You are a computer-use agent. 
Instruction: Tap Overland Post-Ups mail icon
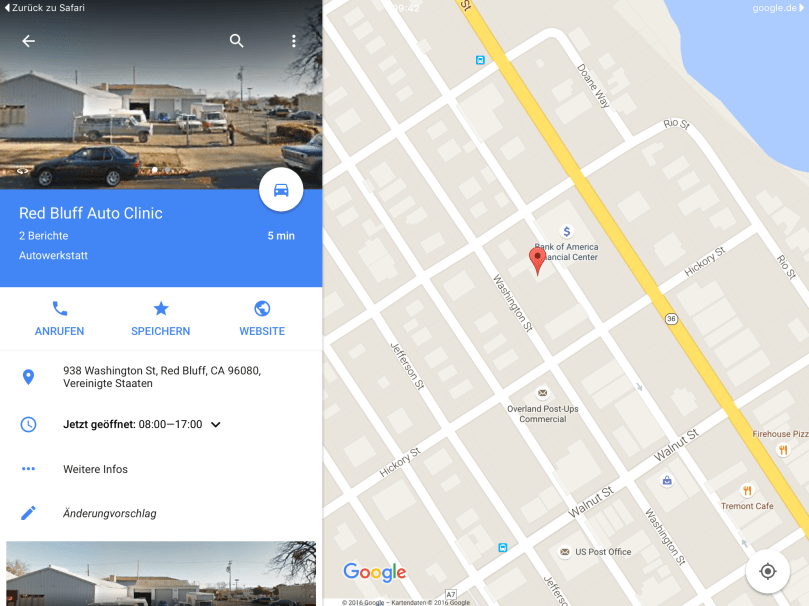[542, 393]
